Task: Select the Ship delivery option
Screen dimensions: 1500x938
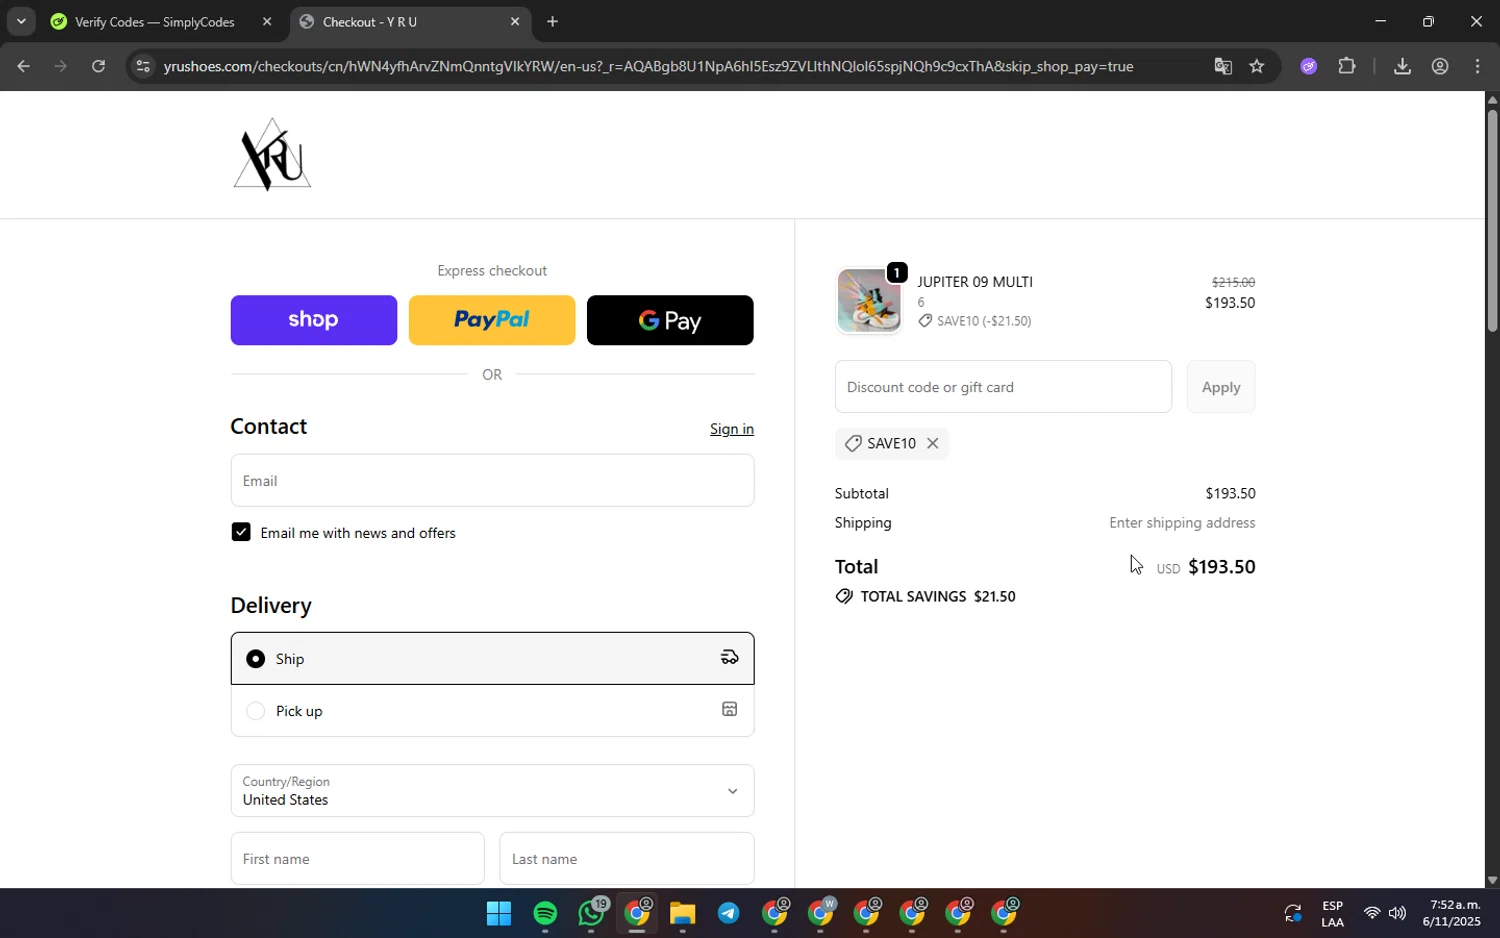Action: tap(492, 658)
